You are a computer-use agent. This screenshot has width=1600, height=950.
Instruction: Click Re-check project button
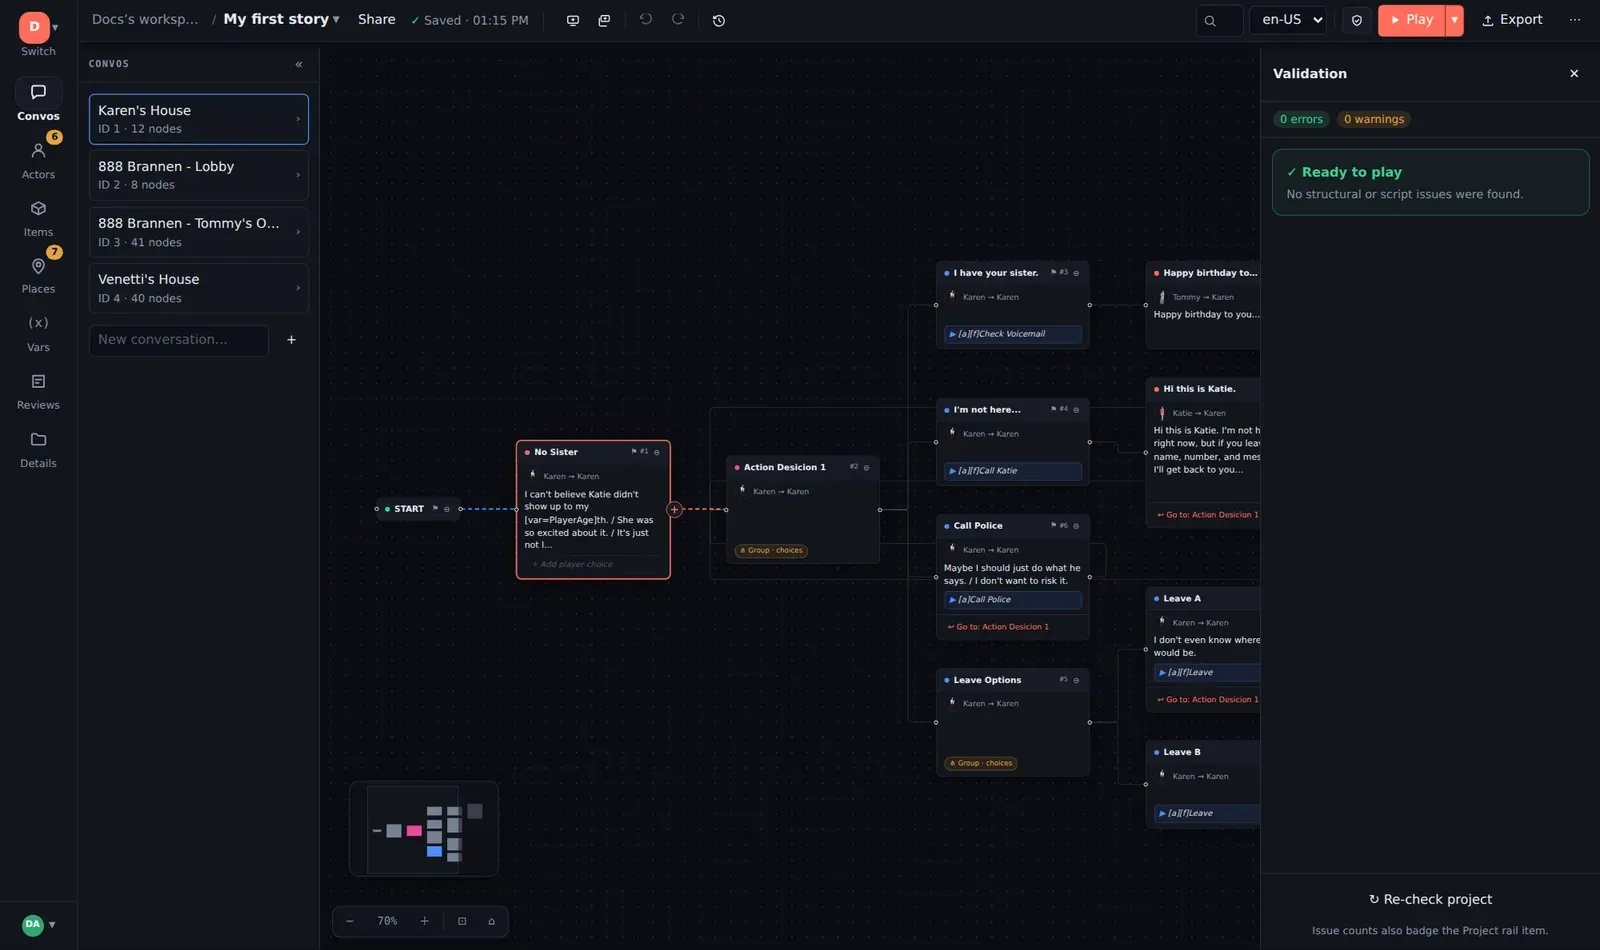(1430, 899)
